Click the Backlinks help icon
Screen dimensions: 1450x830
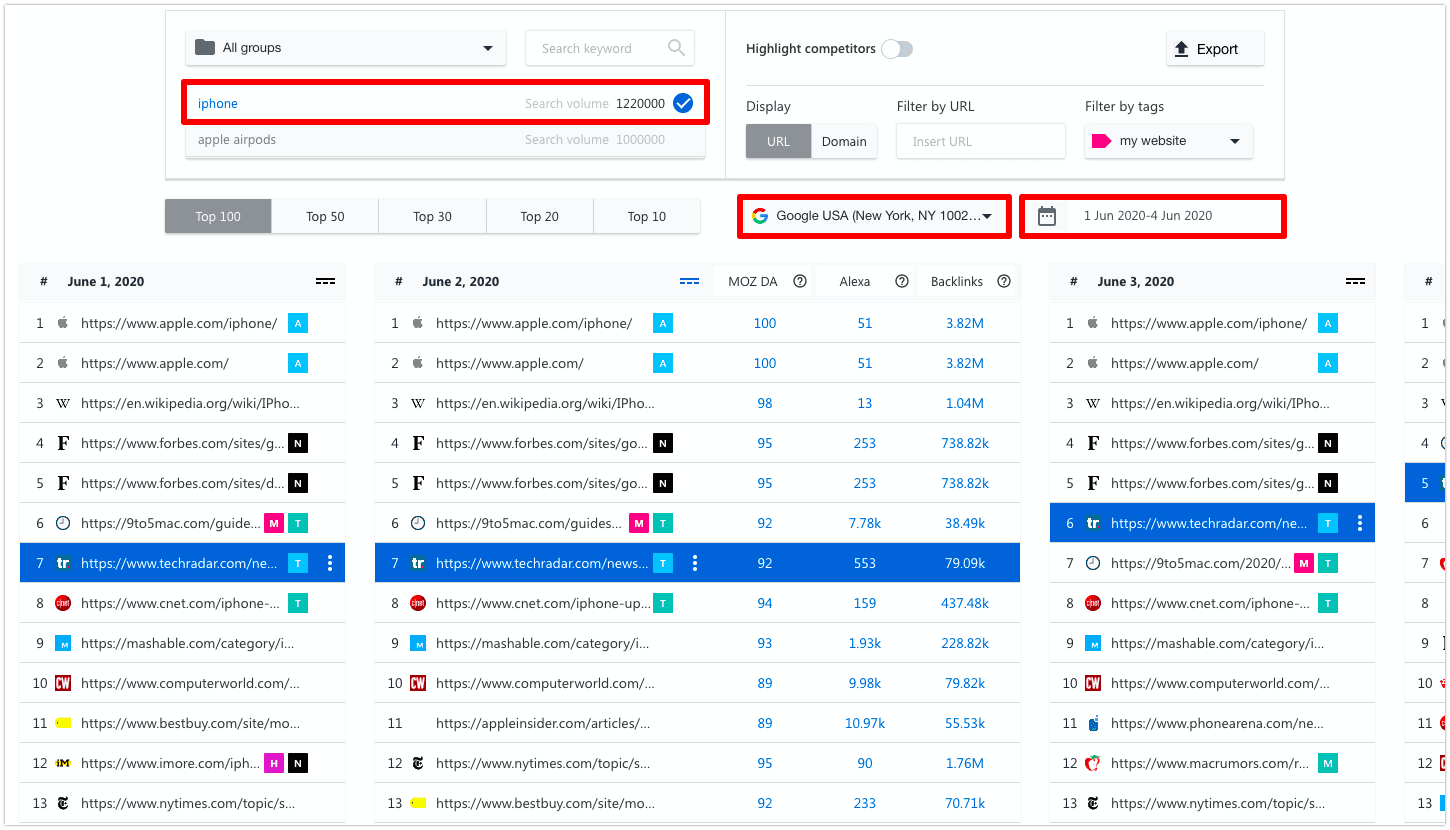tap(1004, 282)
